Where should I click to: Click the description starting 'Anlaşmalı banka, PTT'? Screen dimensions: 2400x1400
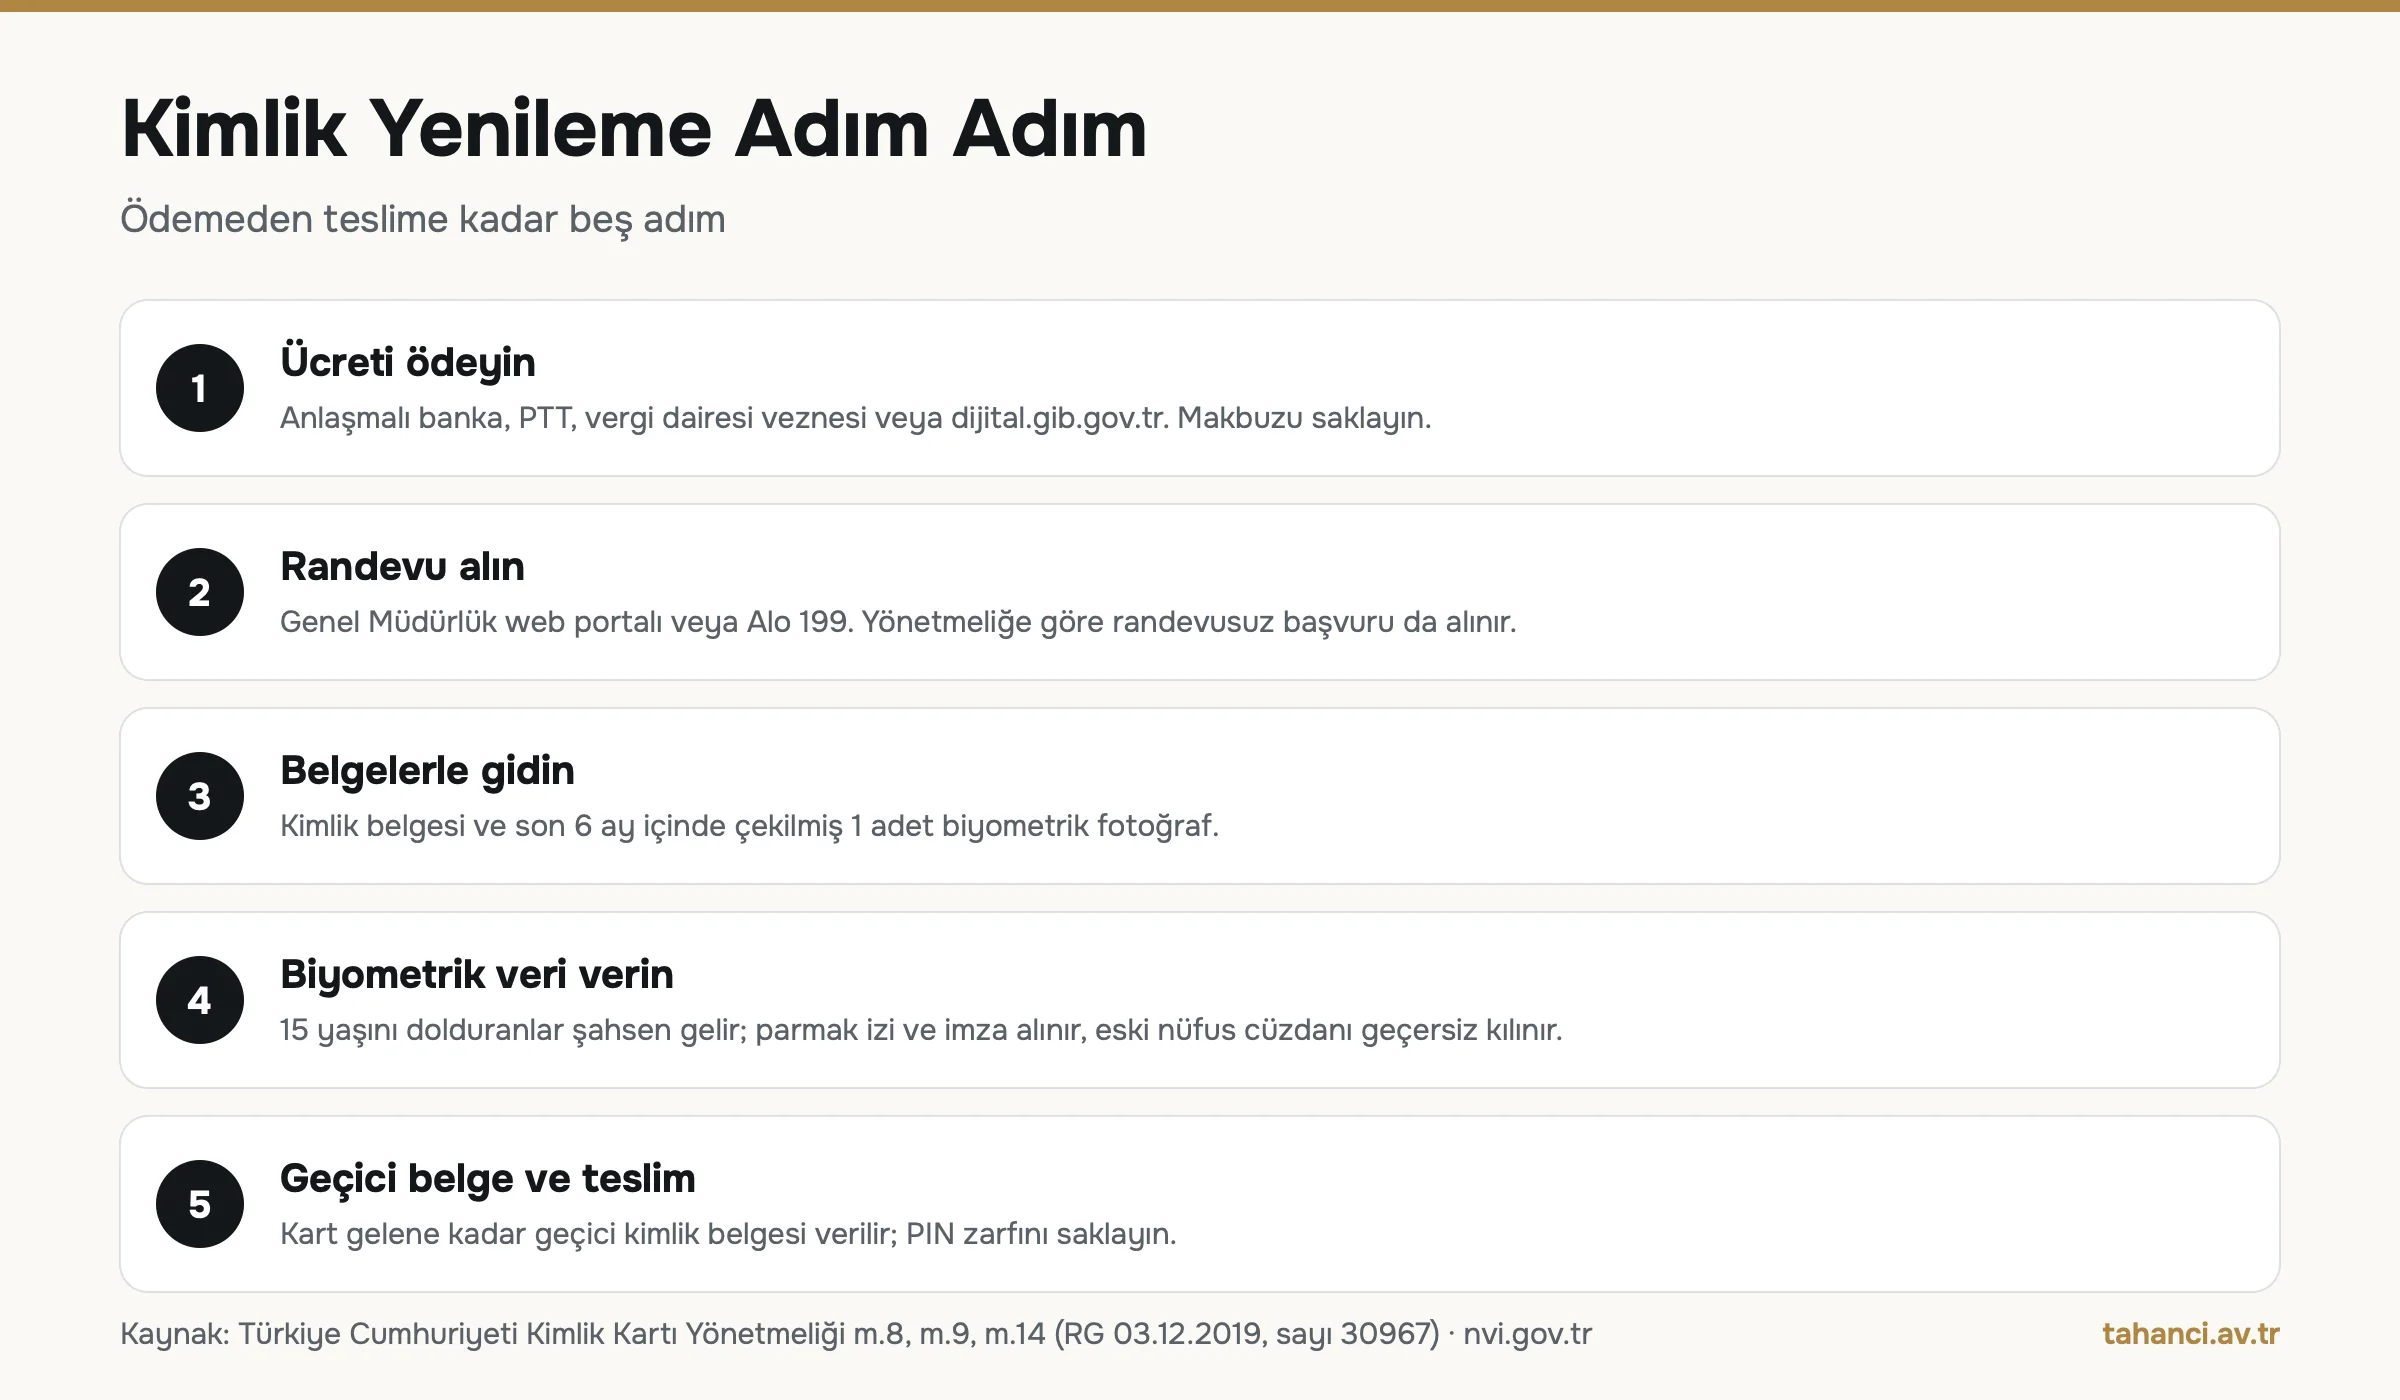pyautogui.click(x=856, y=418)
